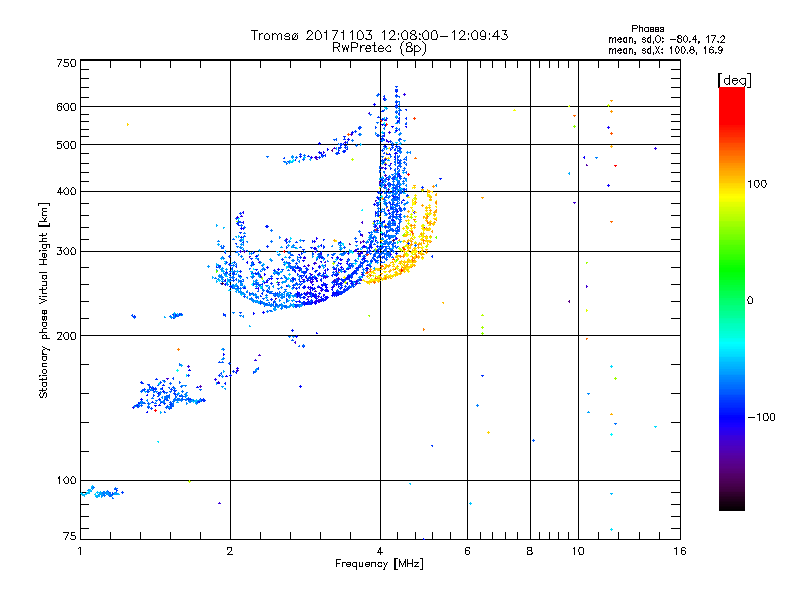Viewport: 800px width, 600px height.
Task: Click the y-axis tick label '400'
Action: point(66,191)
